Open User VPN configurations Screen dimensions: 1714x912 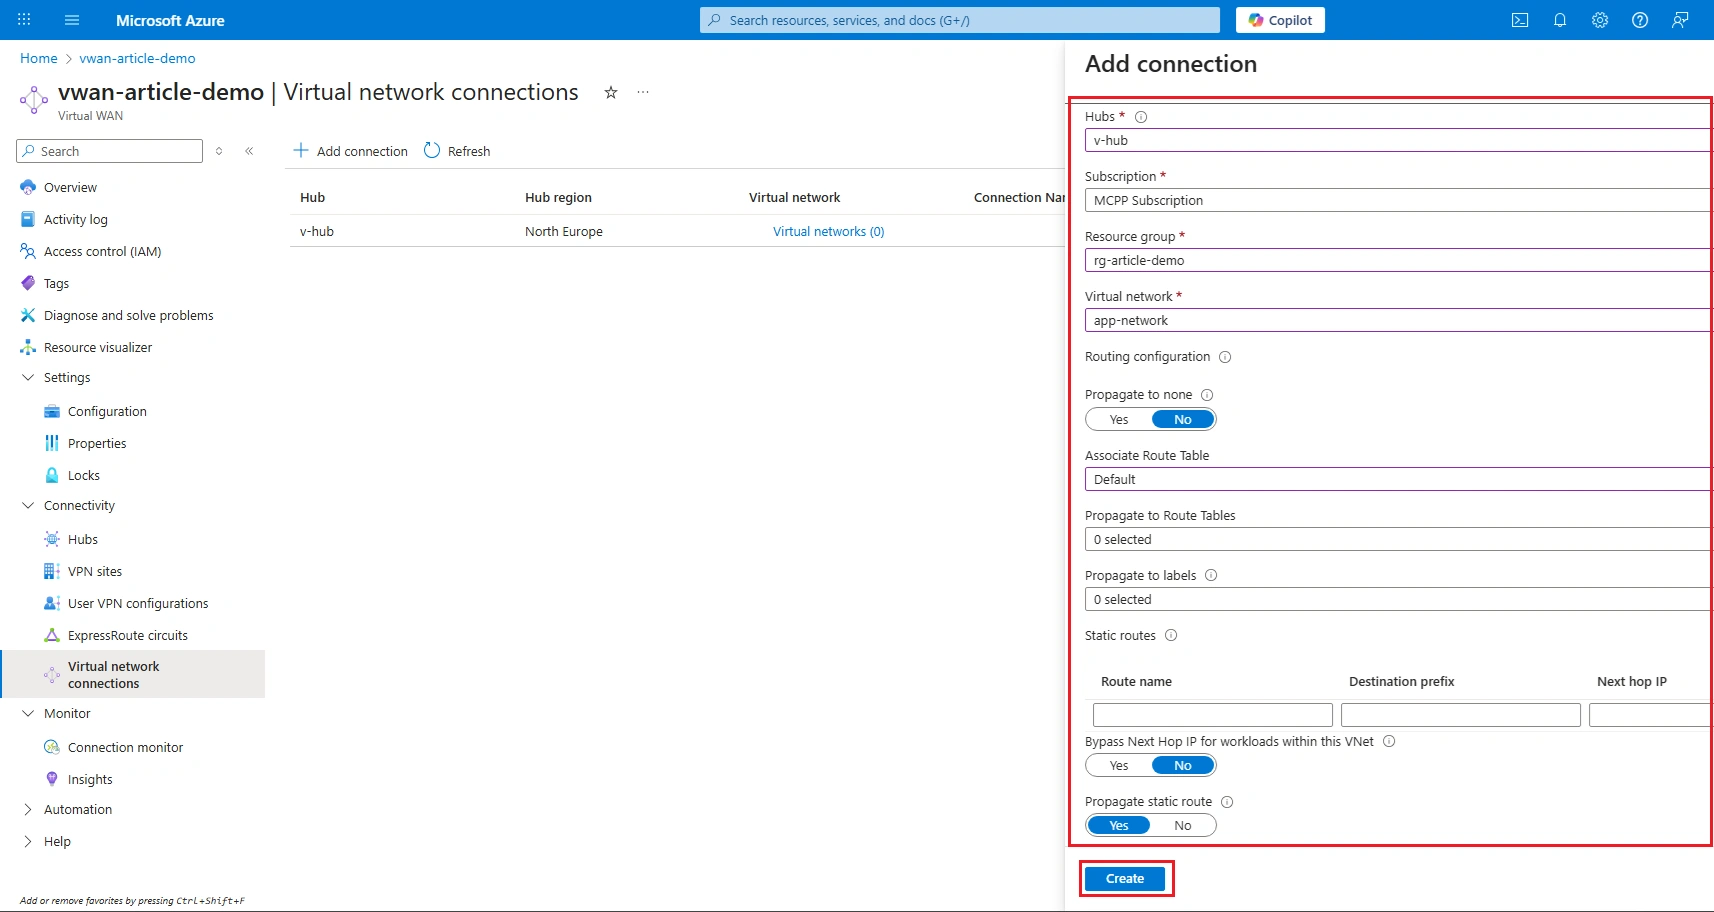click(x=138, y=603)
